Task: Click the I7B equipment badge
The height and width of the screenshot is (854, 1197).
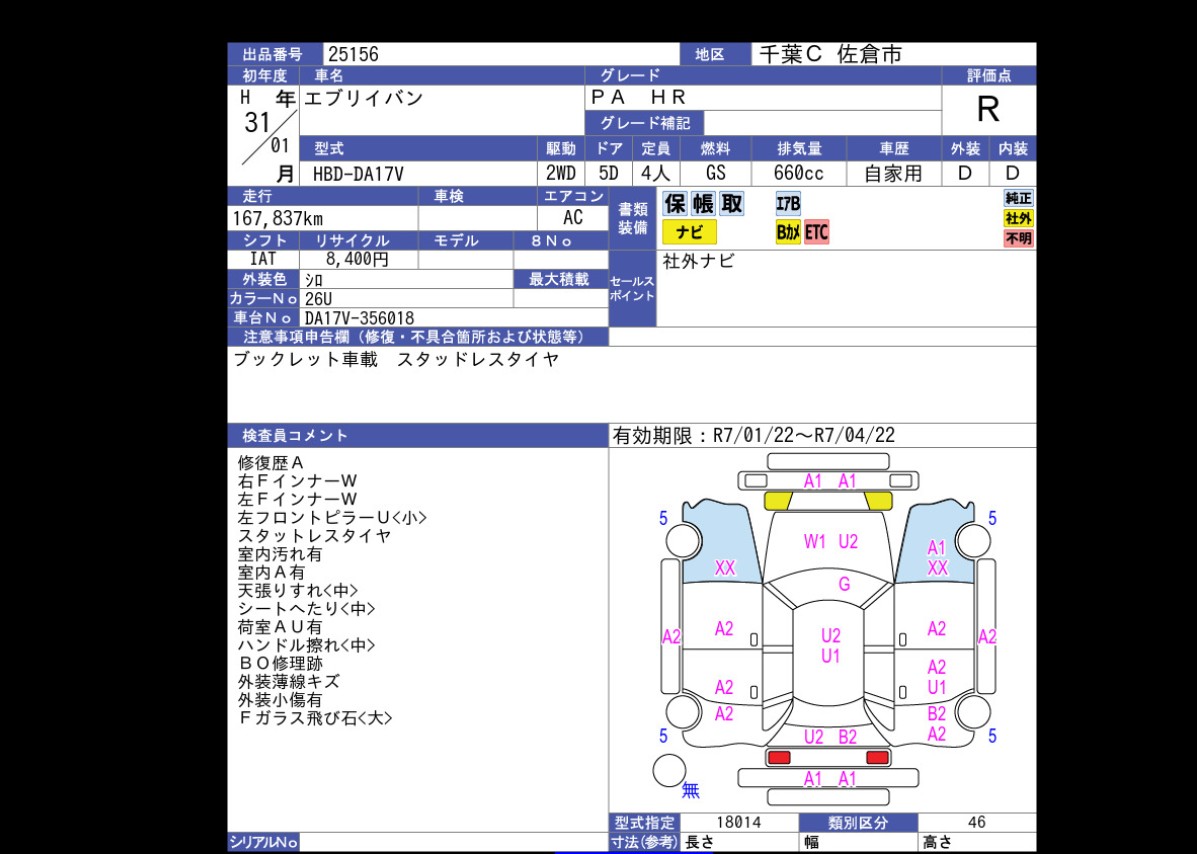Action: click(788, 204)
